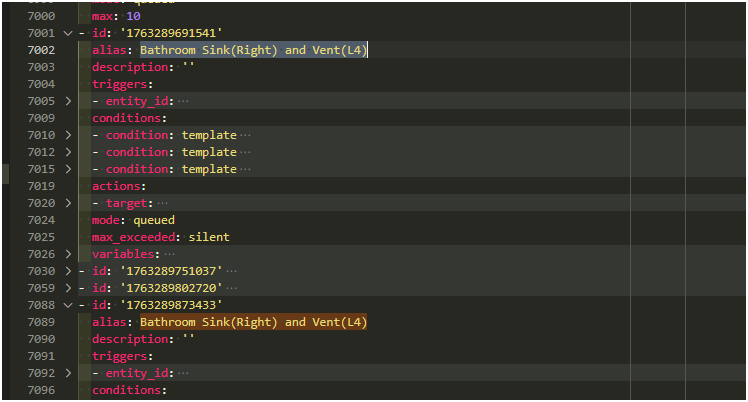Unfold the block using line 7012 arrow
The height and width of the screenshot is (402, 748).
tap(68, 152)
